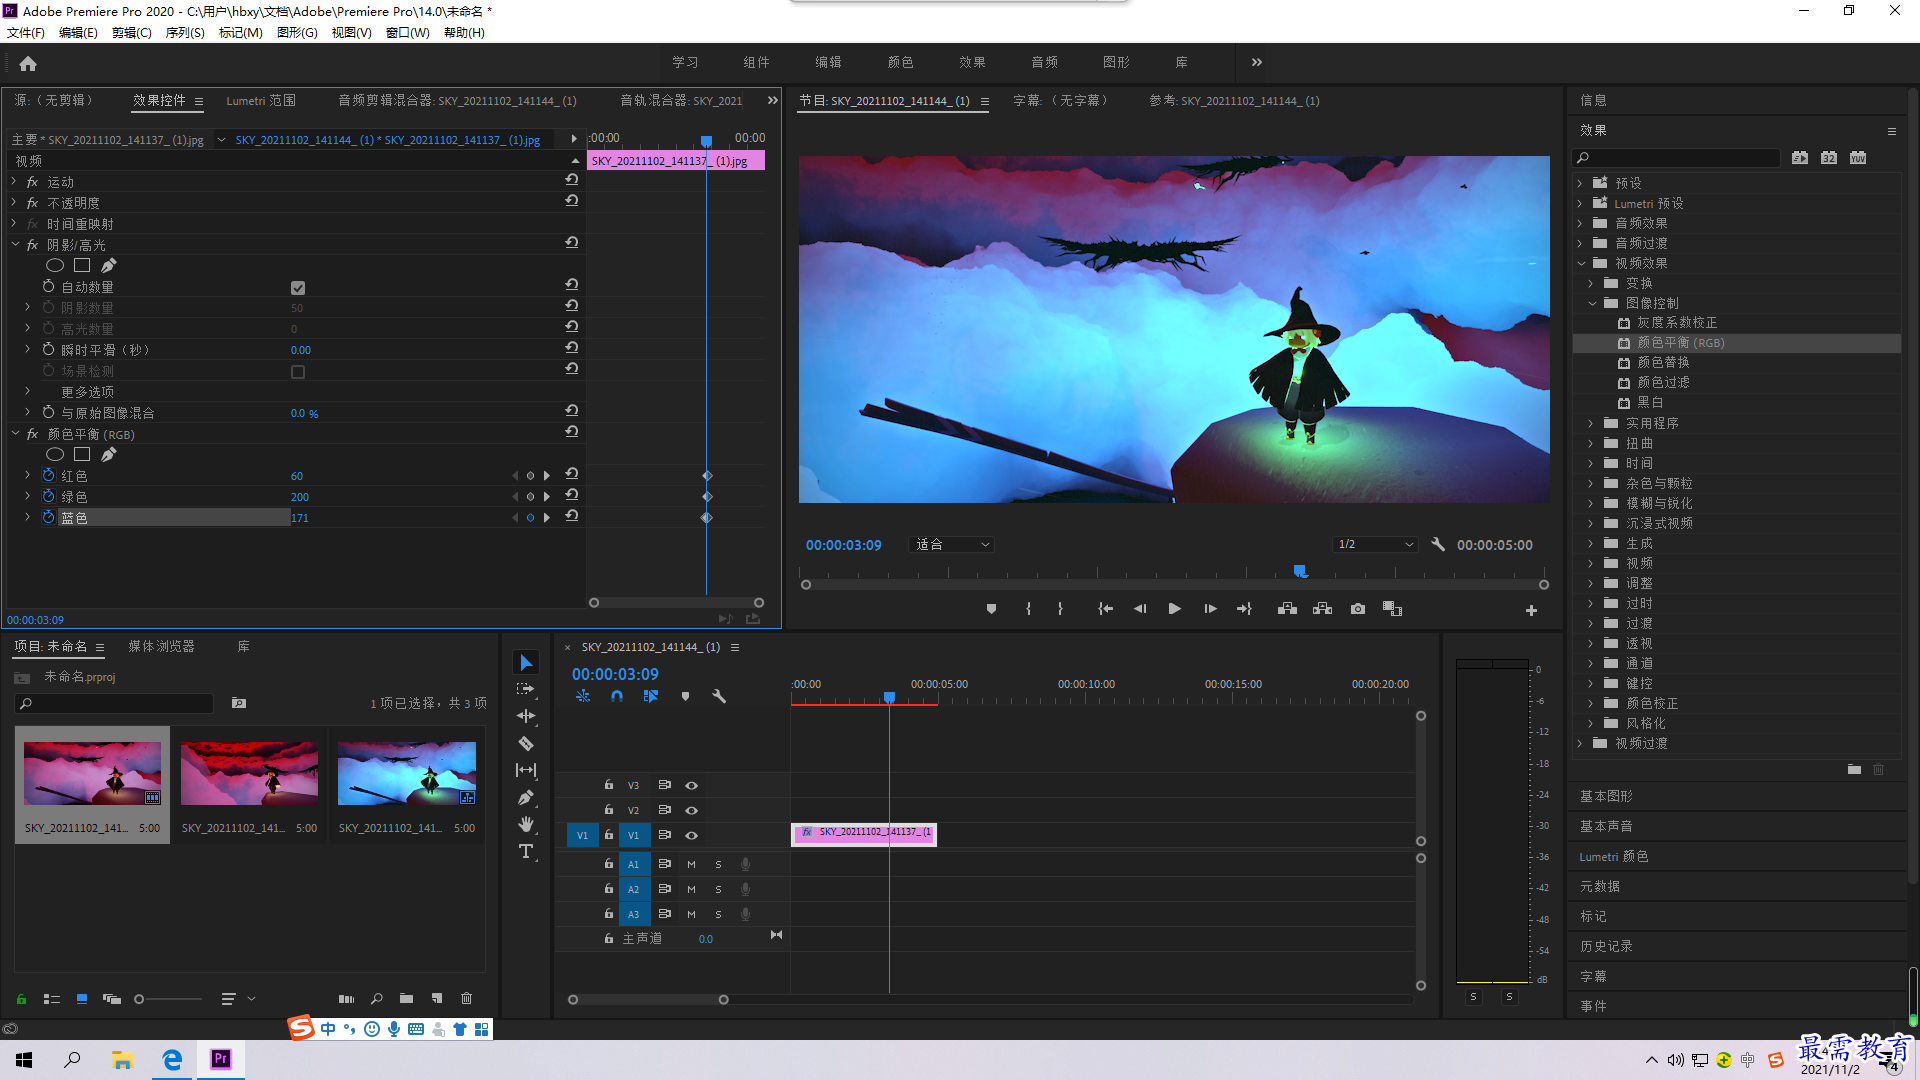Click the pen mask for Color Balance effect
Viewport: 1920px width, 1080px height.
109,454
